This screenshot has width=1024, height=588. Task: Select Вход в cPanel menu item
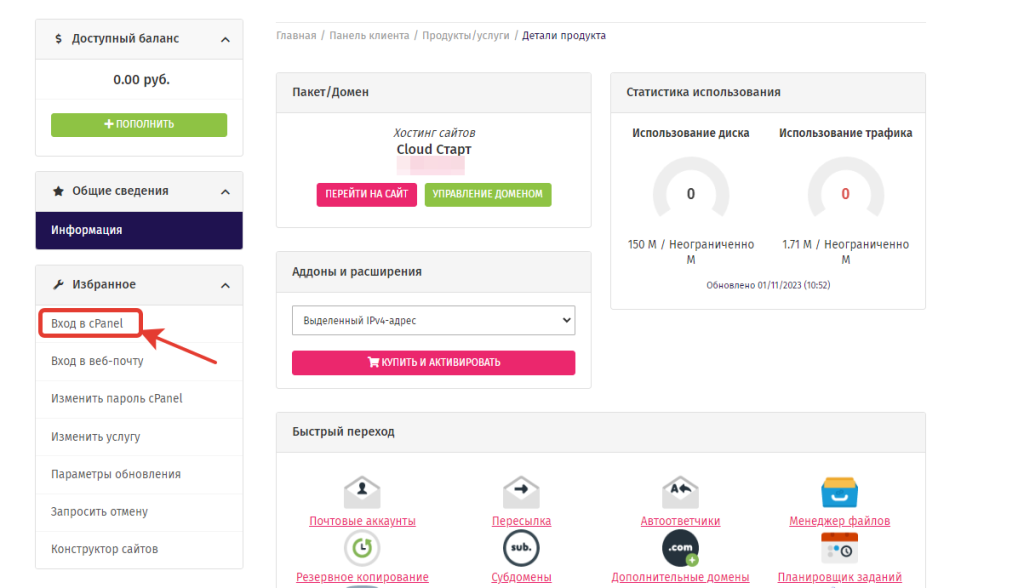click(x=87, y=323)
